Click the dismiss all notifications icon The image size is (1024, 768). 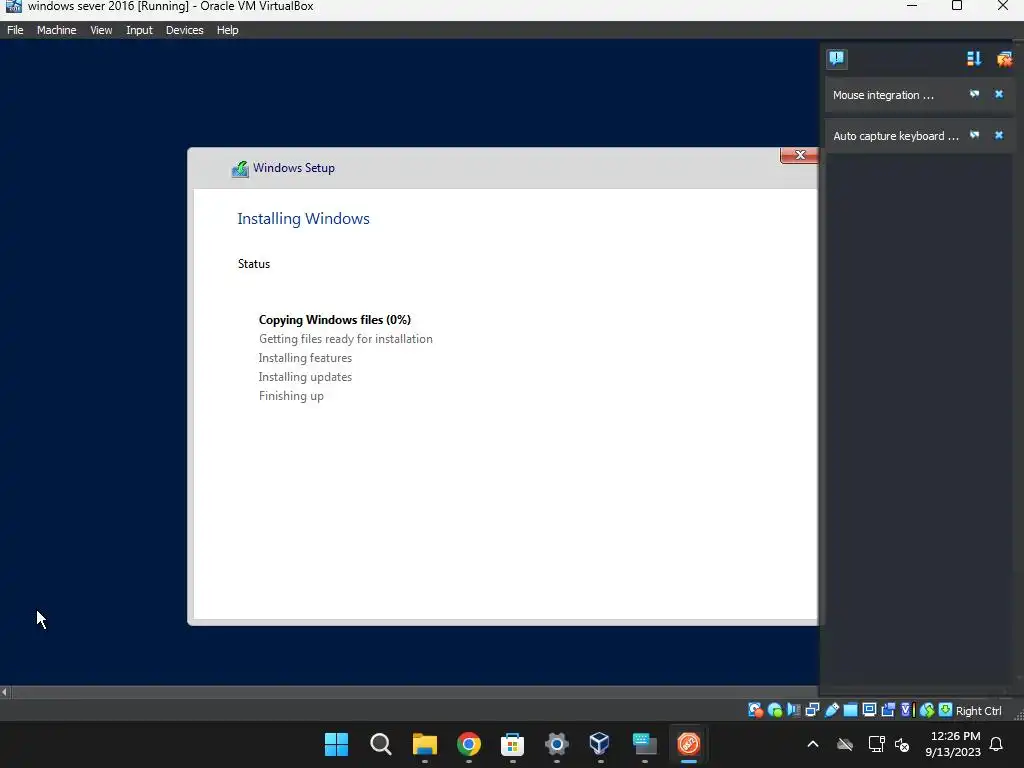(1004, 59)
